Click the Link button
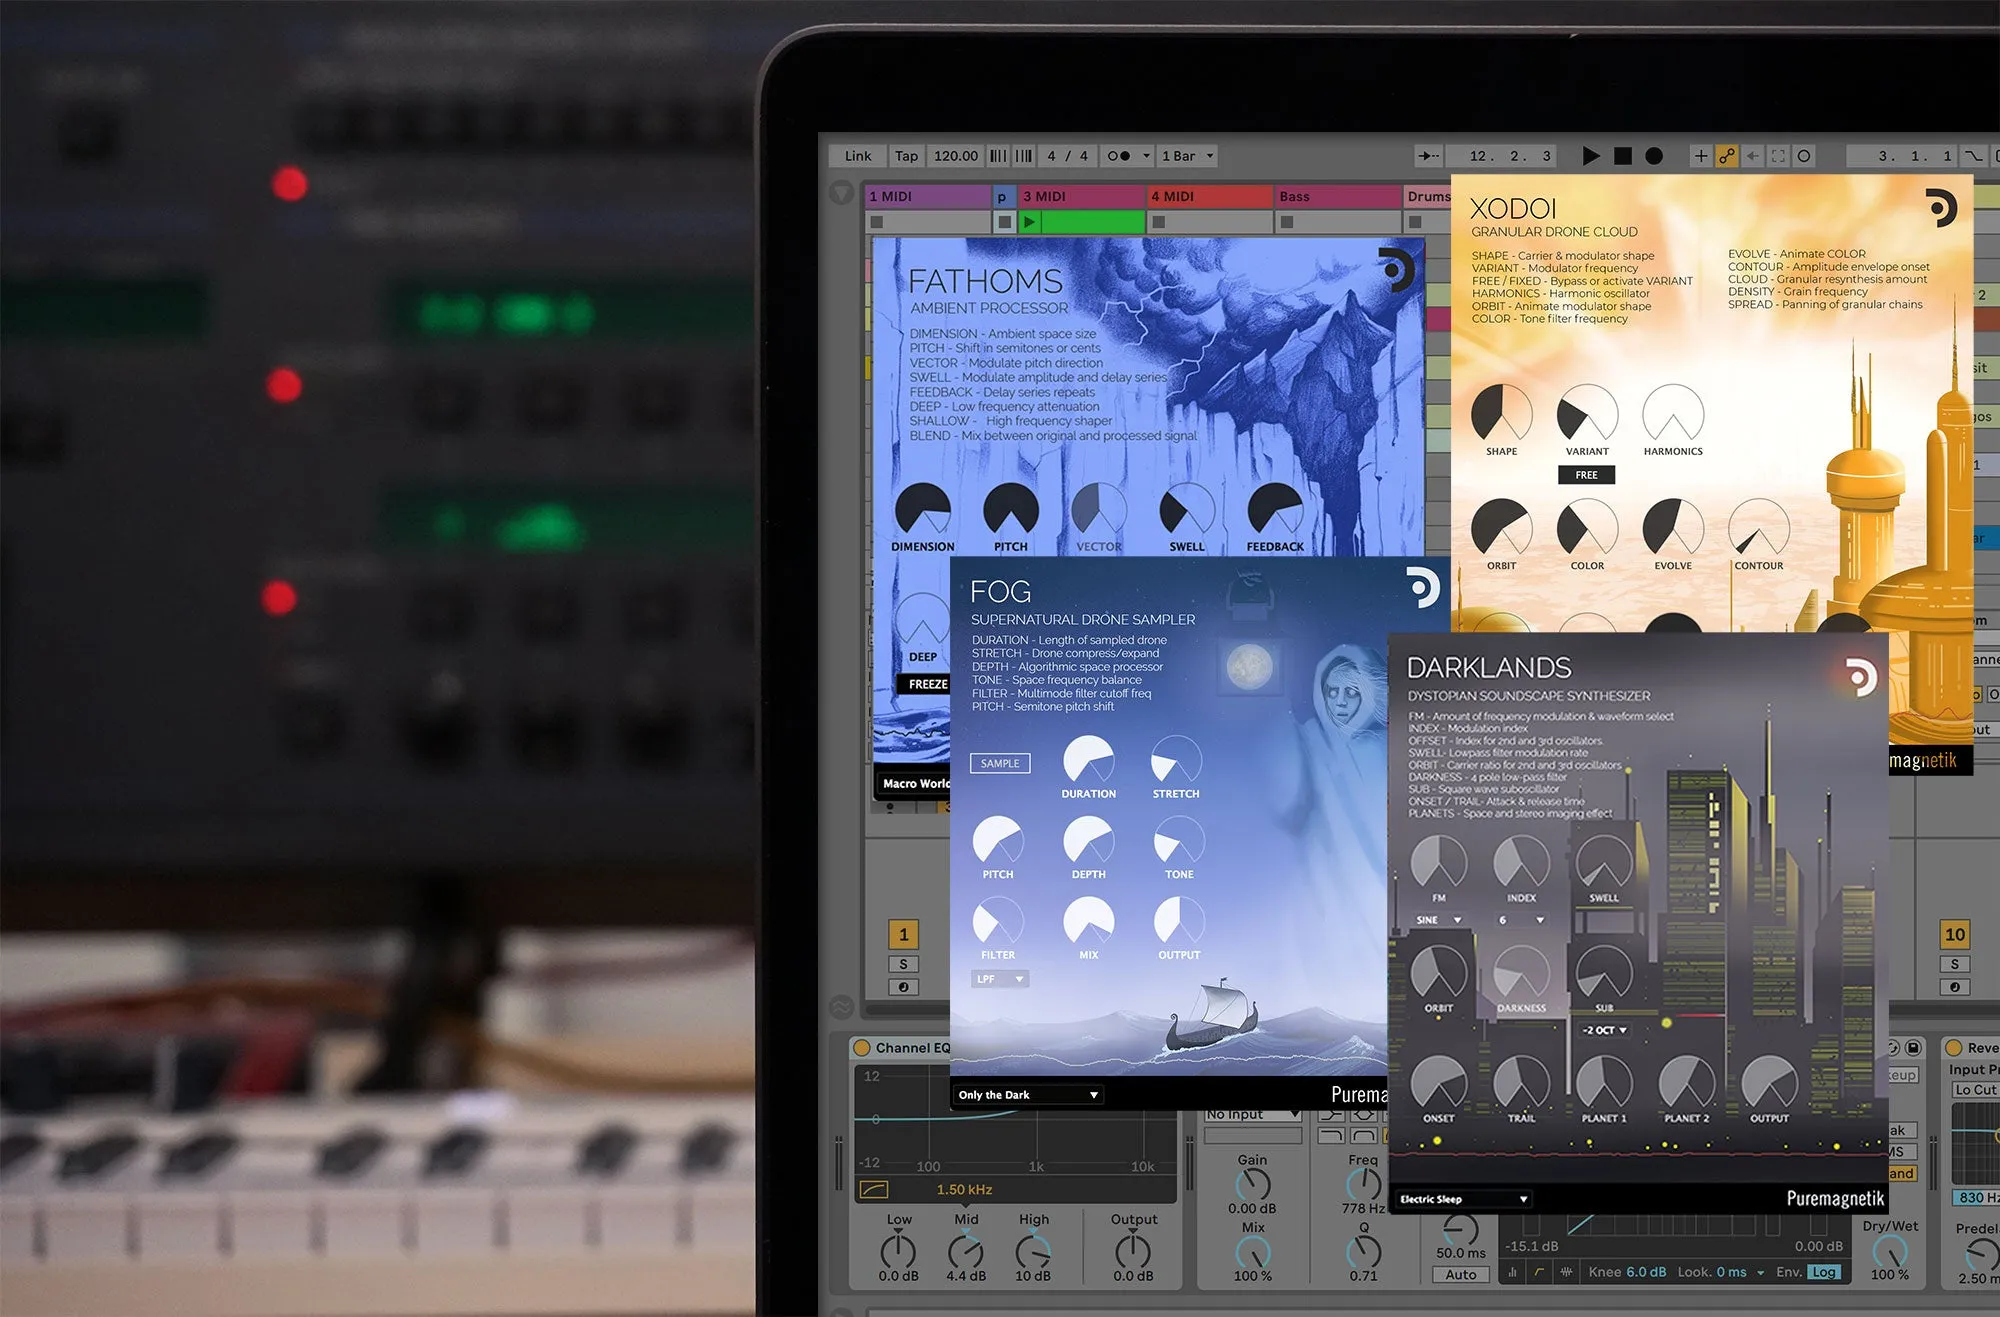 (x=857, y=156)
